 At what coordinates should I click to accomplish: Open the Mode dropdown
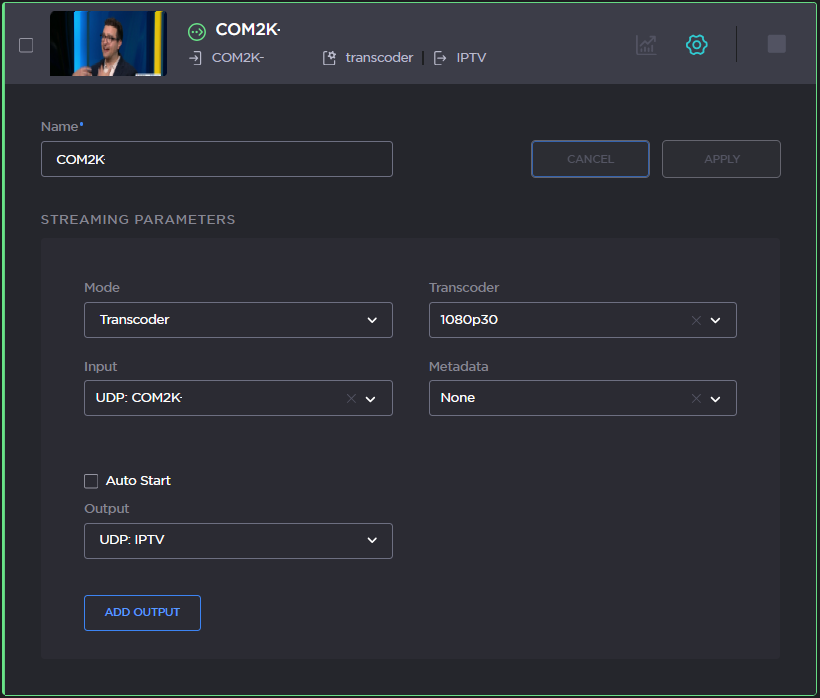[372, 320]
